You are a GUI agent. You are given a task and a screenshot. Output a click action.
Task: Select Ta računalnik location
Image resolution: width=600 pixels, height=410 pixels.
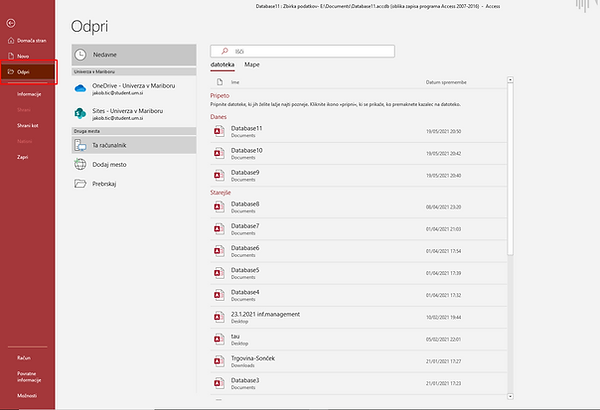click(x=134, y=145)
